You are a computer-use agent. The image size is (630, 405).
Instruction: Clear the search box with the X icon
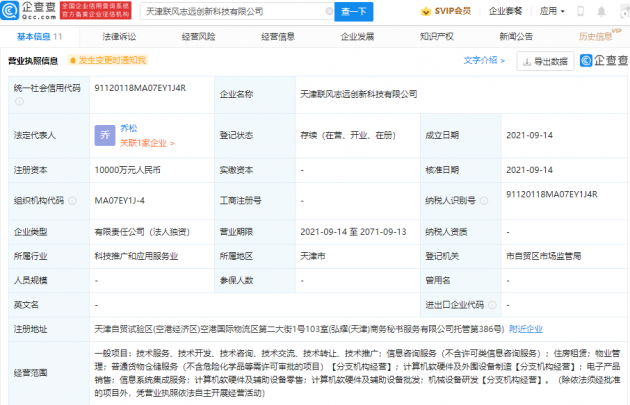point(330,11)
